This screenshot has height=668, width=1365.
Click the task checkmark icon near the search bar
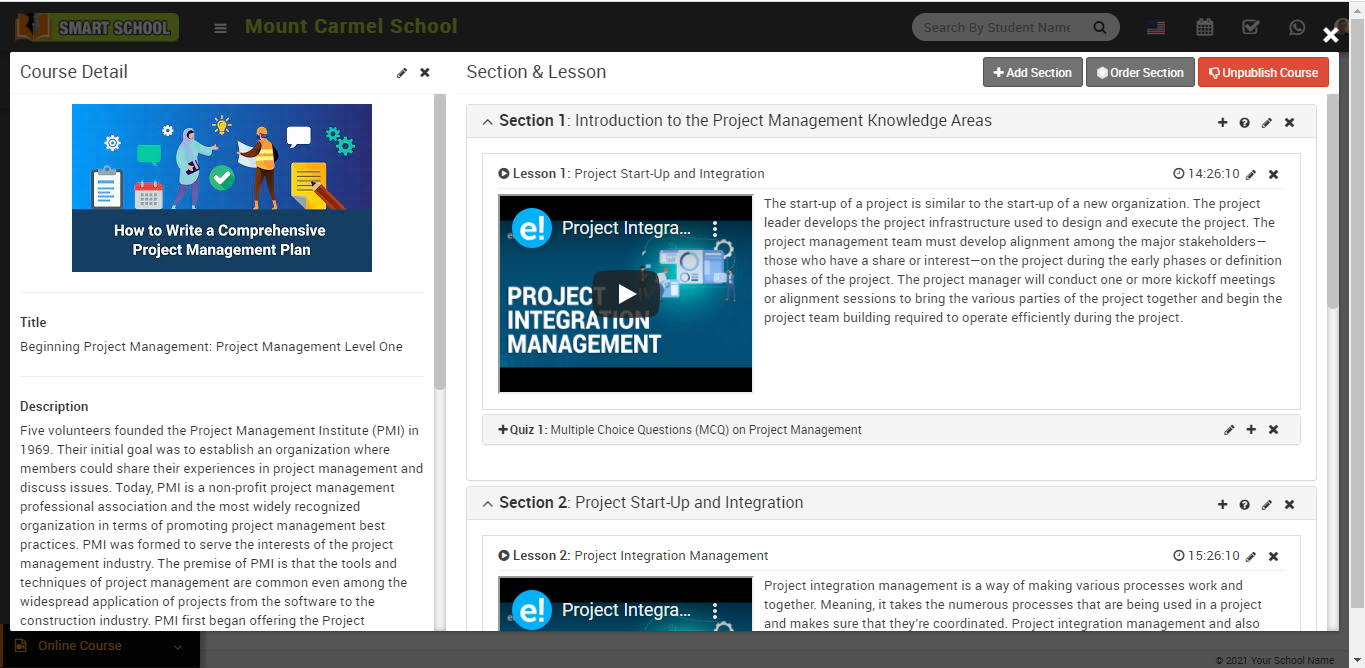click(x=1250, y=27)
